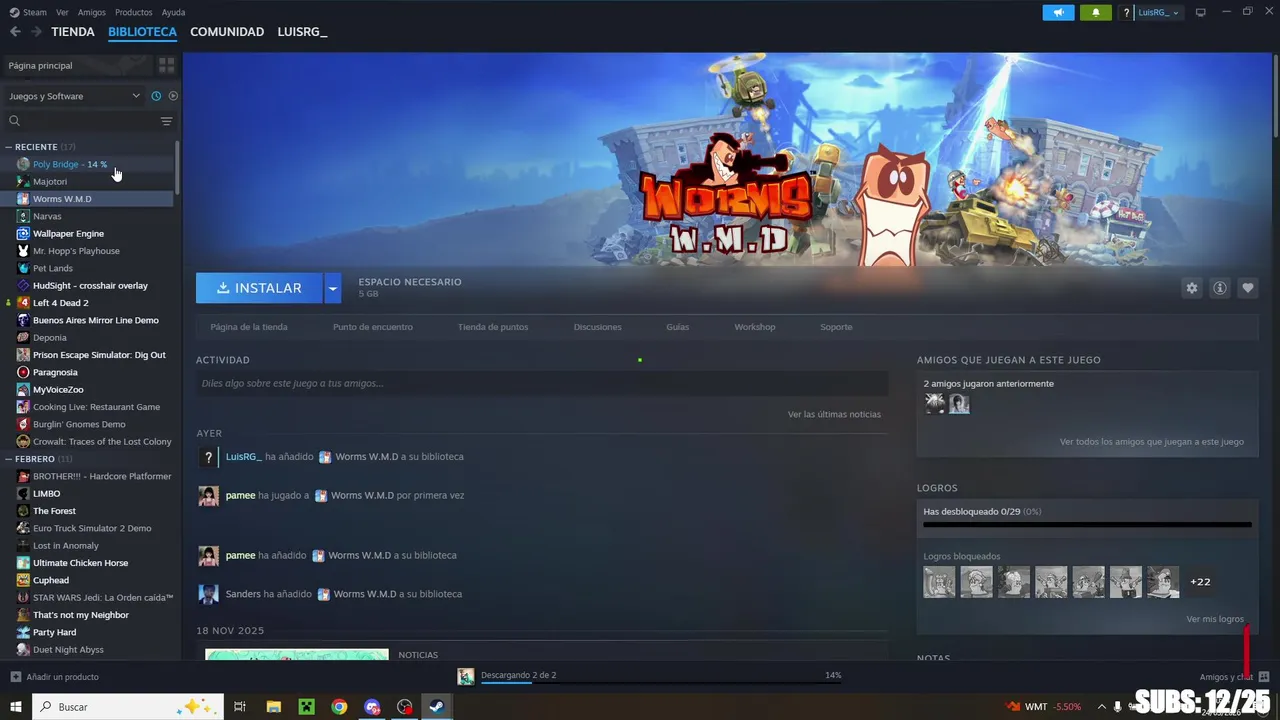Open the Juegos y Software dropdown
This screenshot has height=720, width=1280.
75,96
